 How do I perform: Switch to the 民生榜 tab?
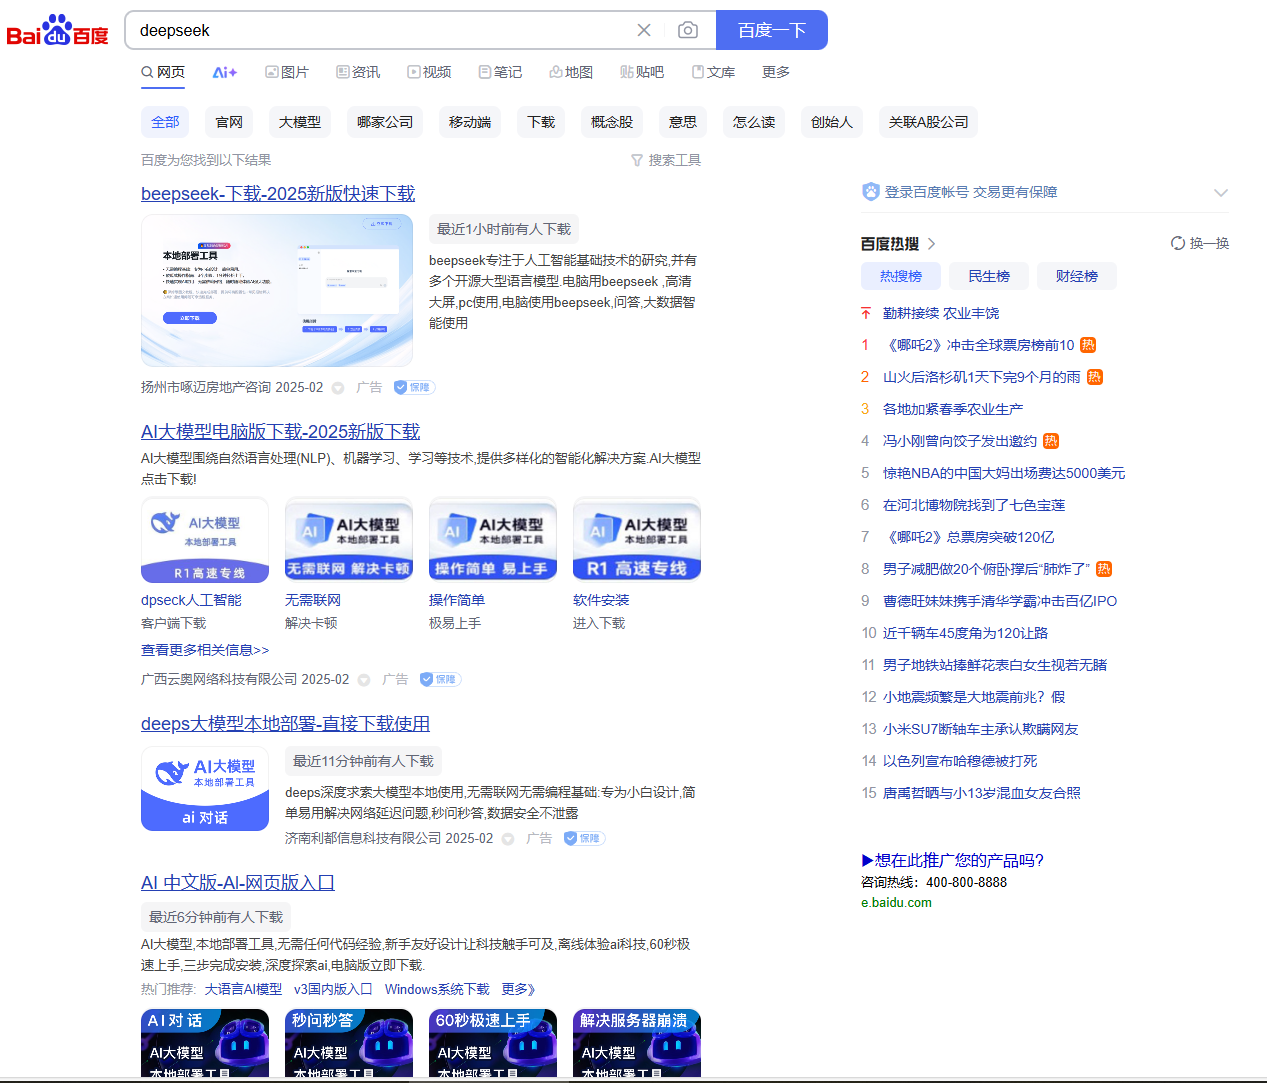tap(989, 276)
